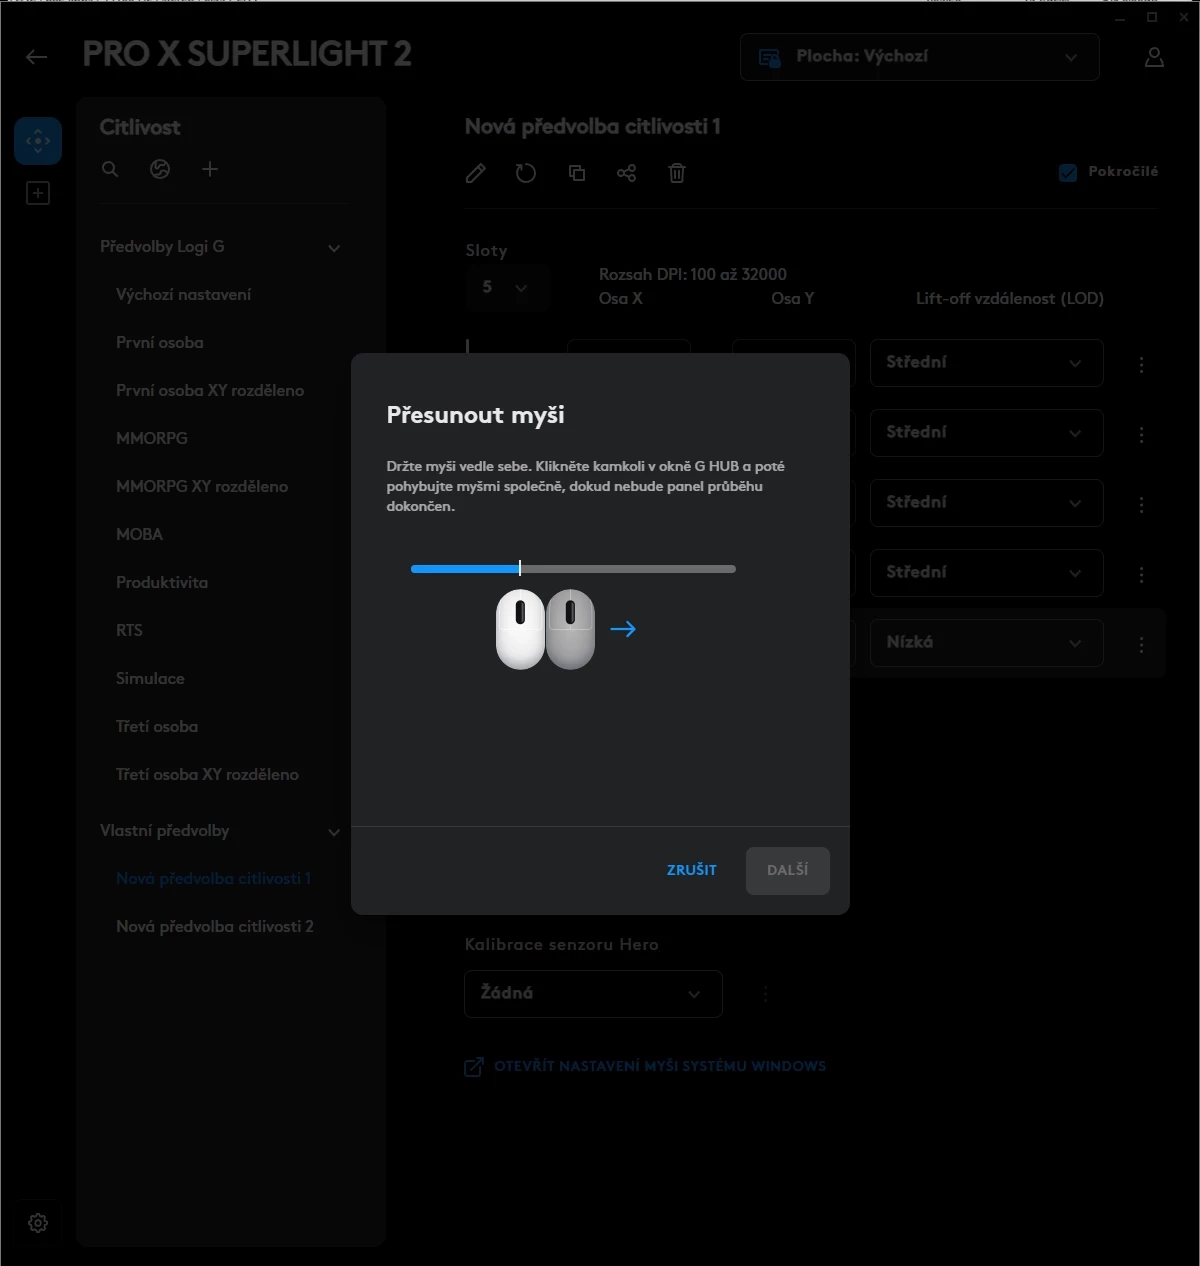Select MMORPG XY rozděleno preset
Screen dimensions: 1200x1266
202,486
